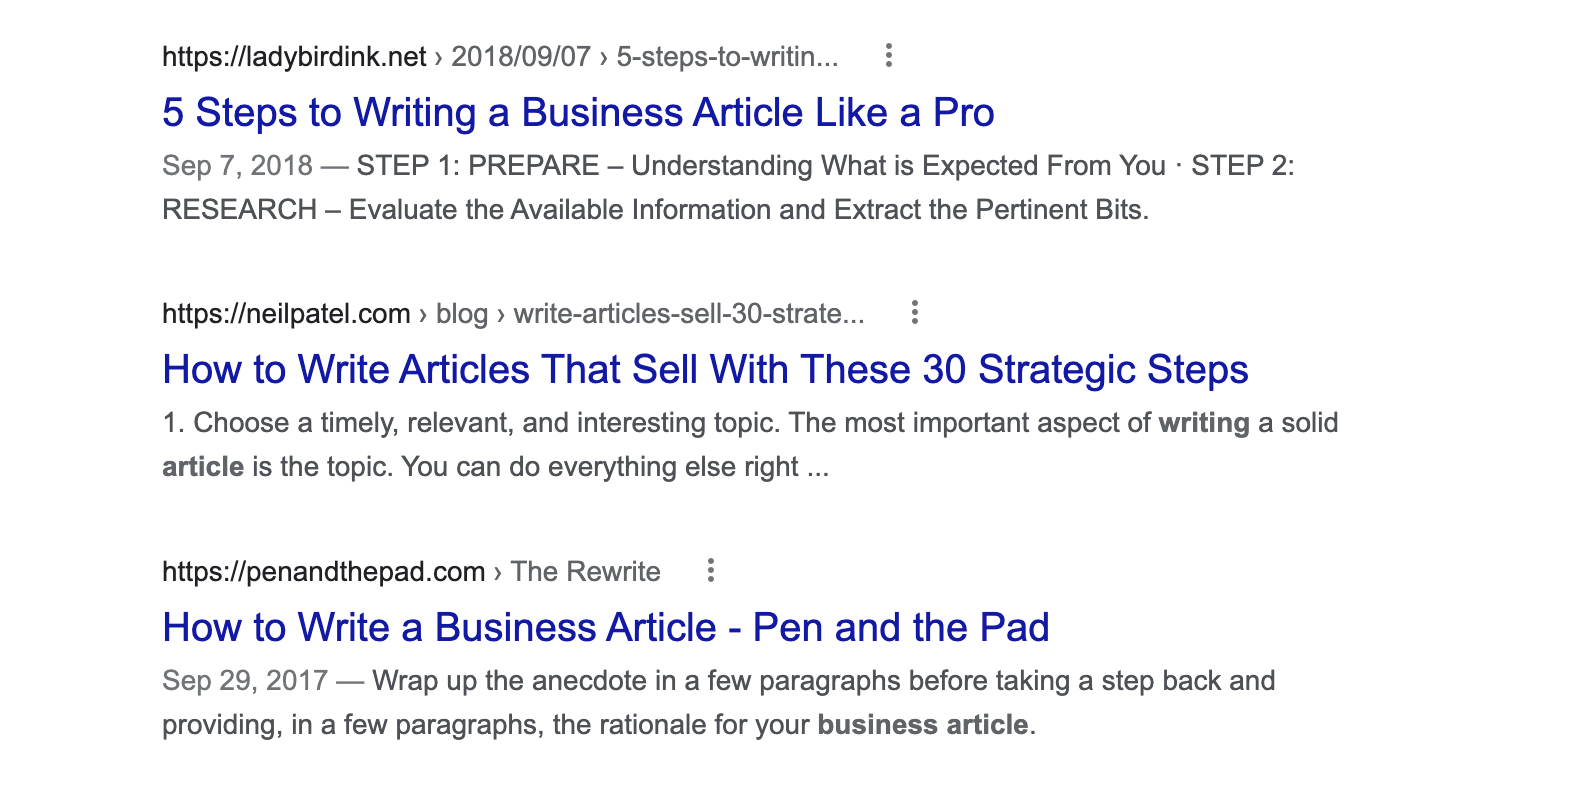Click the https://penandthepad.com URL text

(323, 572)
